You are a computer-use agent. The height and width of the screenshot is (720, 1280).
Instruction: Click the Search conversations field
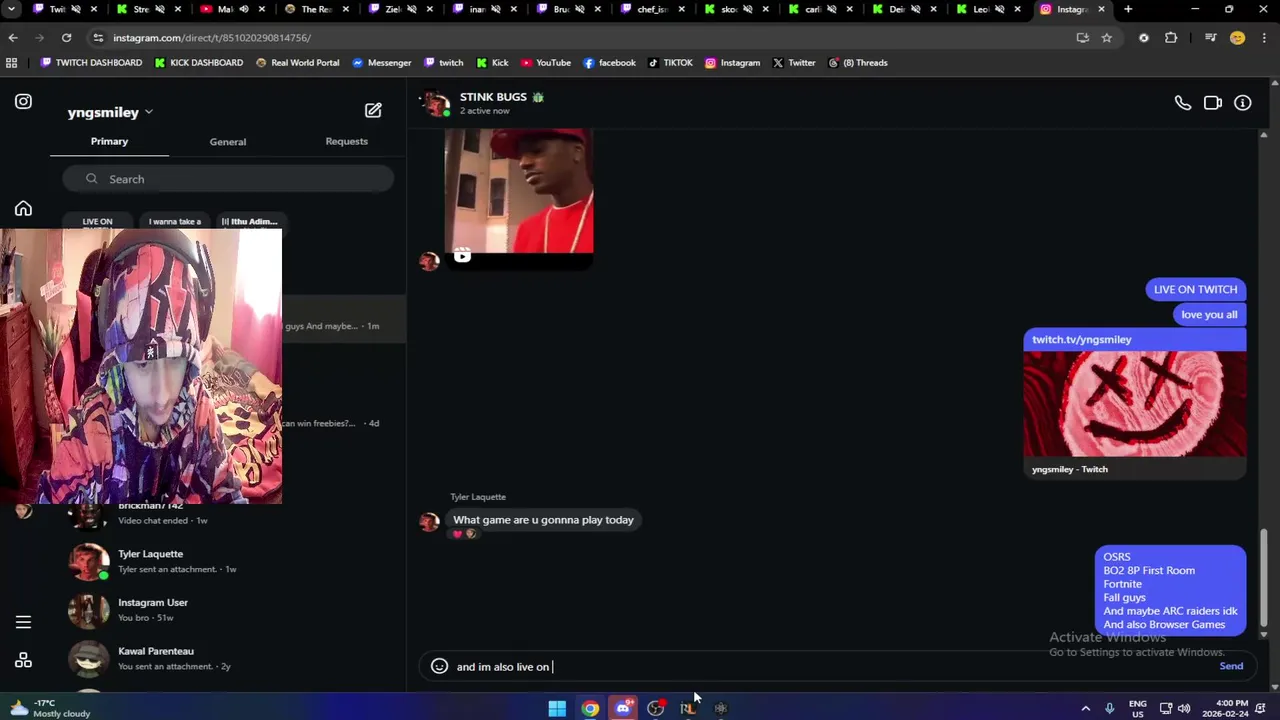pyautogui.click(x=228, y=179)
